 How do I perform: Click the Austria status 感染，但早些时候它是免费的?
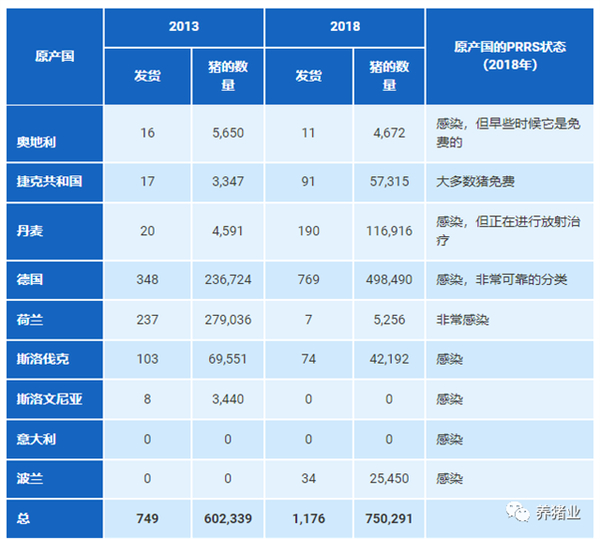click(x=508, y=133)
